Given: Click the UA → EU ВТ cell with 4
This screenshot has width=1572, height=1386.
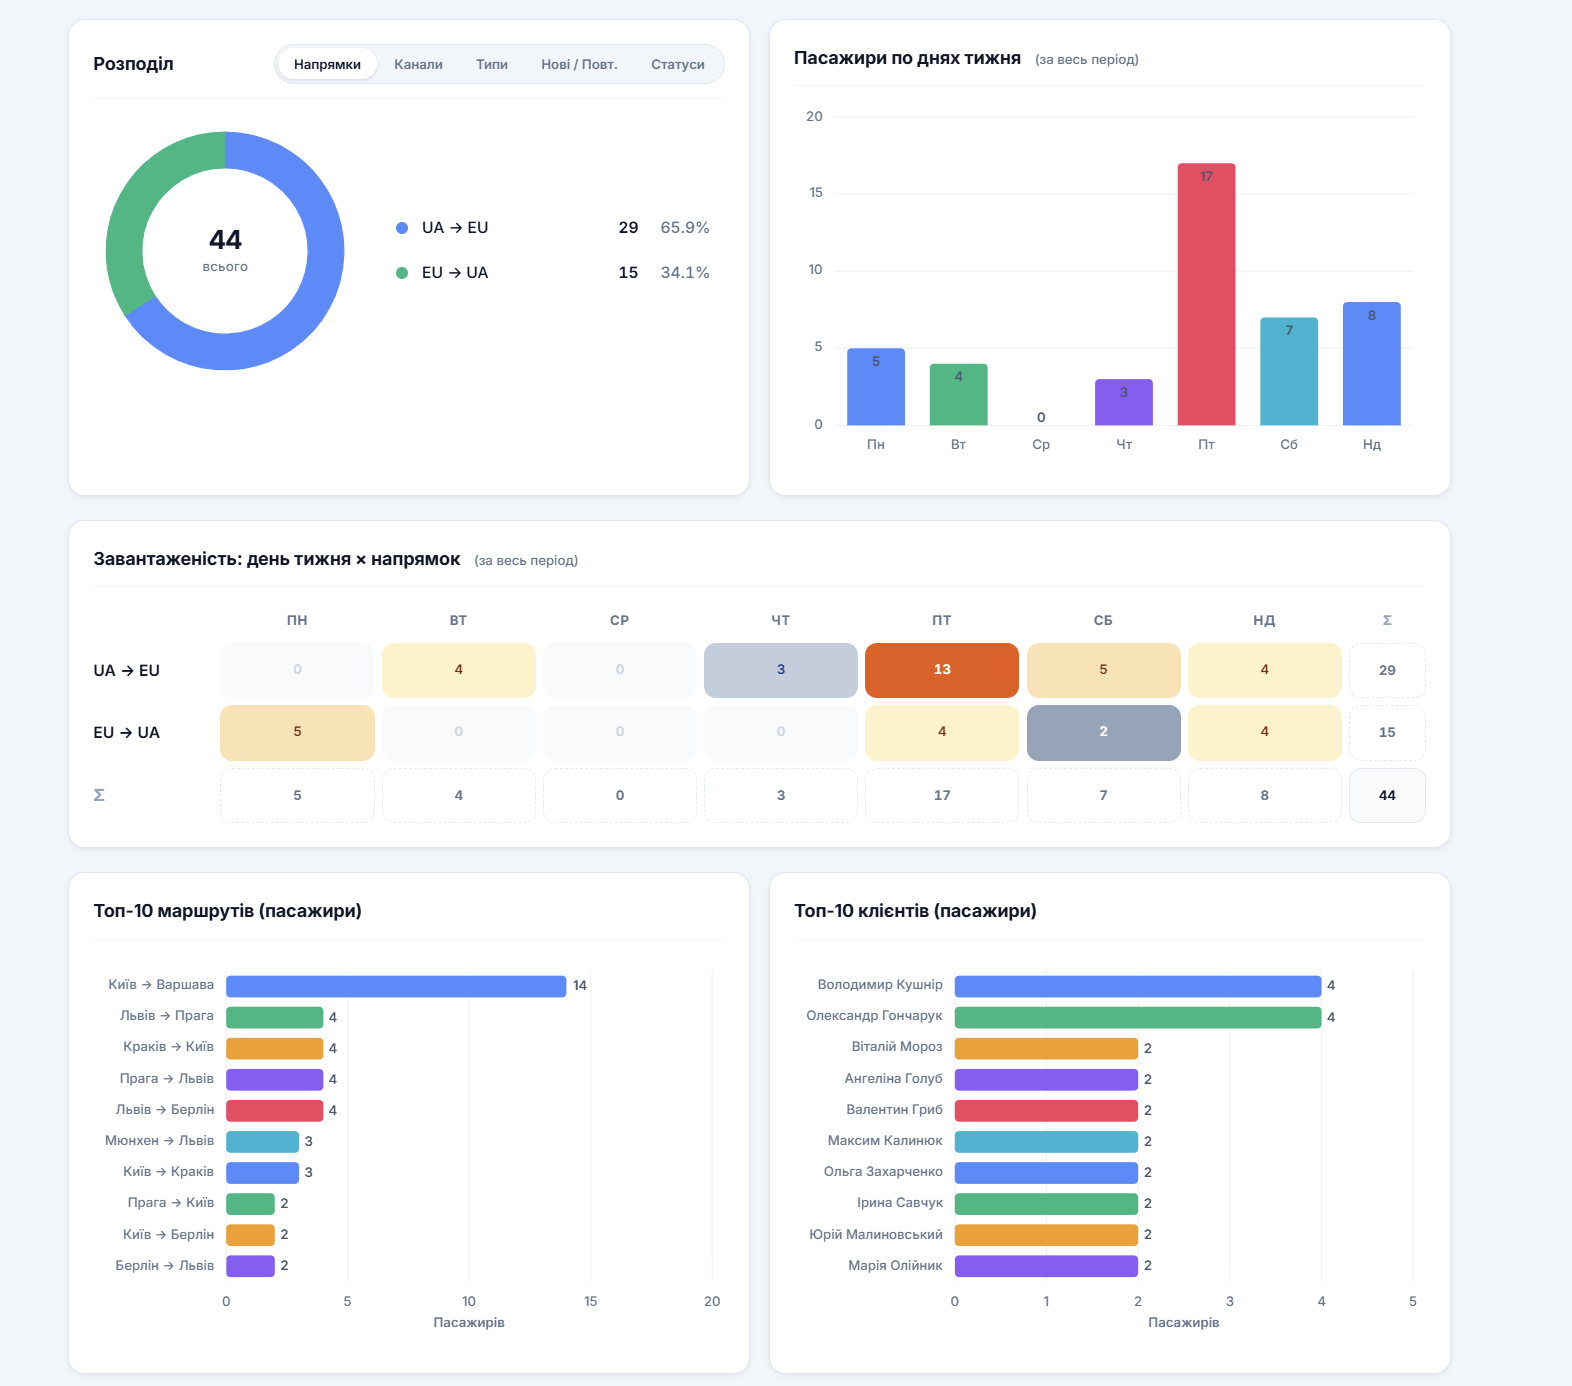Looking at the screenshot, I should [459, 670].
